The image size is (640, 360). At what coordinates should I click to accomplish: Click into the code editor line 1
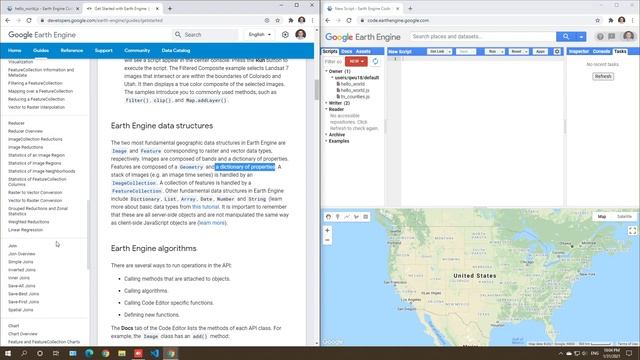483,59
